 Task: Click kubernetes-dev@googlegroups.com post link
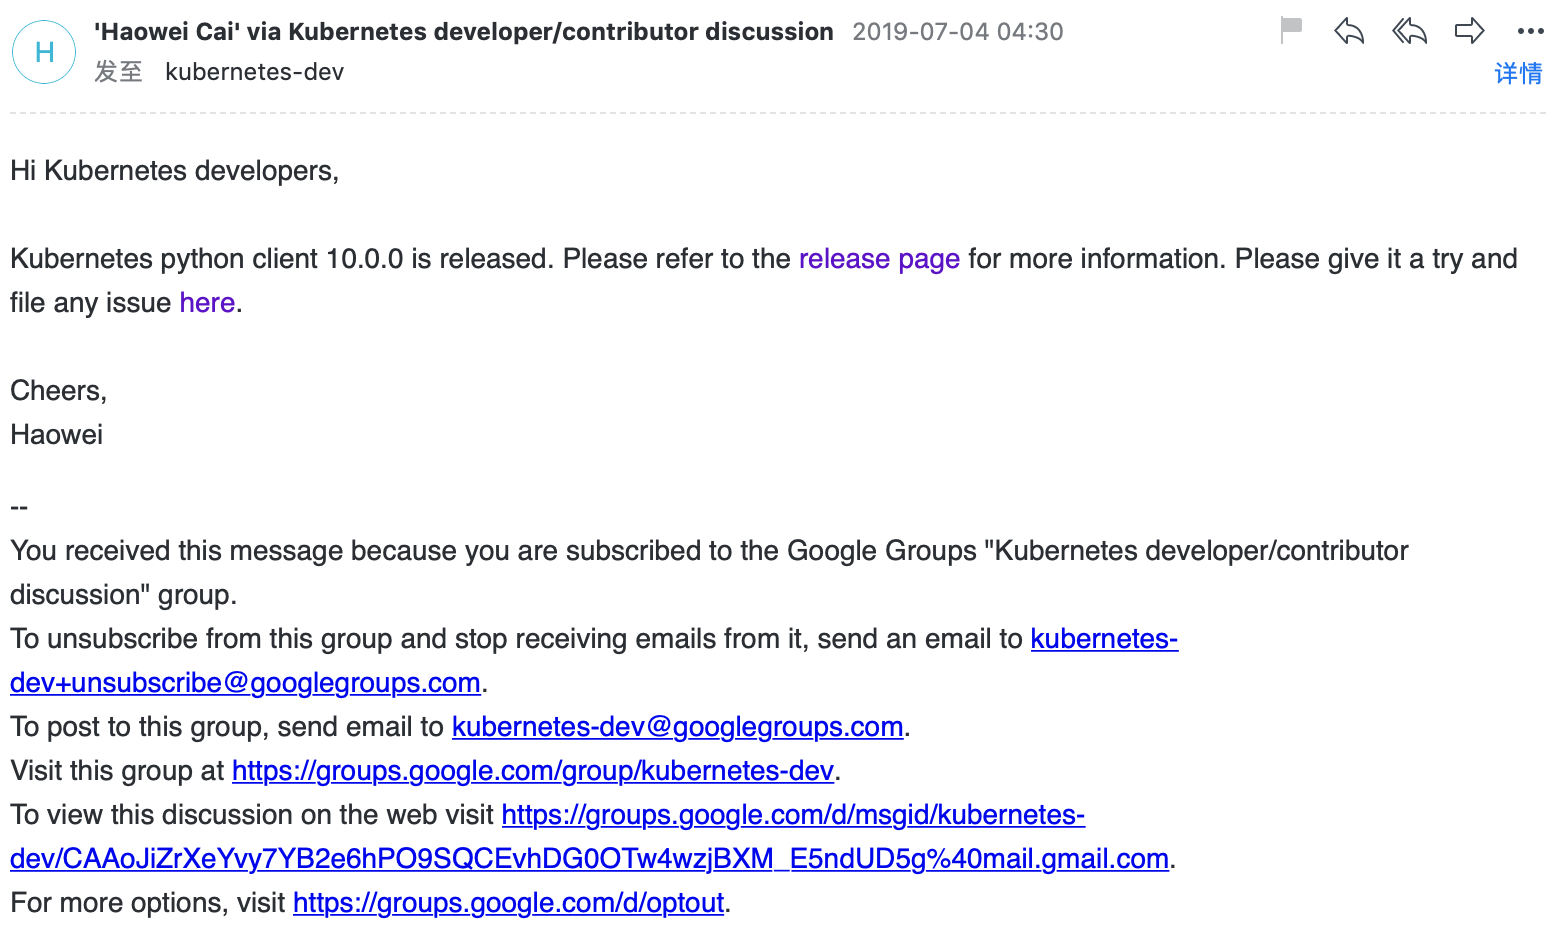coord(677,727)
